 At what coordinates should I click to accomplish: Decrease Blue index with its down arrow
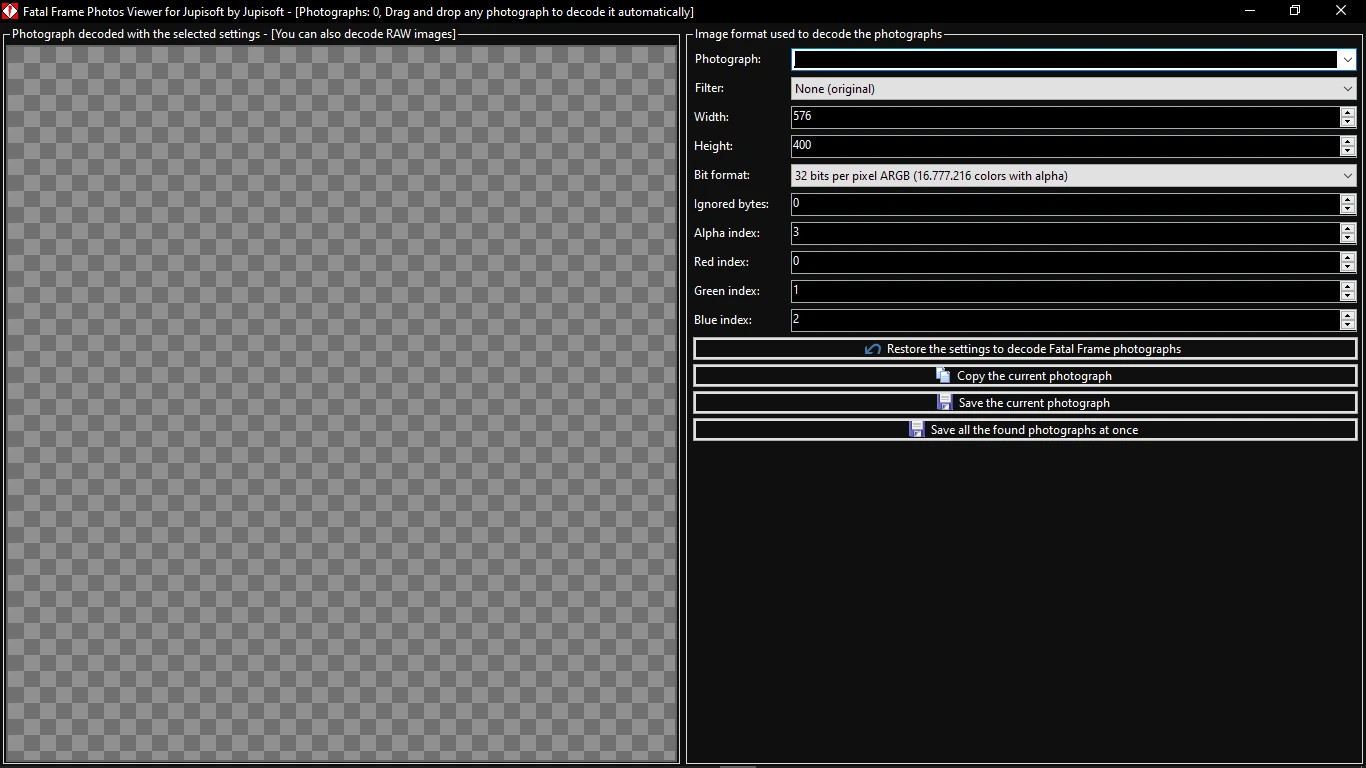click(1347, 324)
